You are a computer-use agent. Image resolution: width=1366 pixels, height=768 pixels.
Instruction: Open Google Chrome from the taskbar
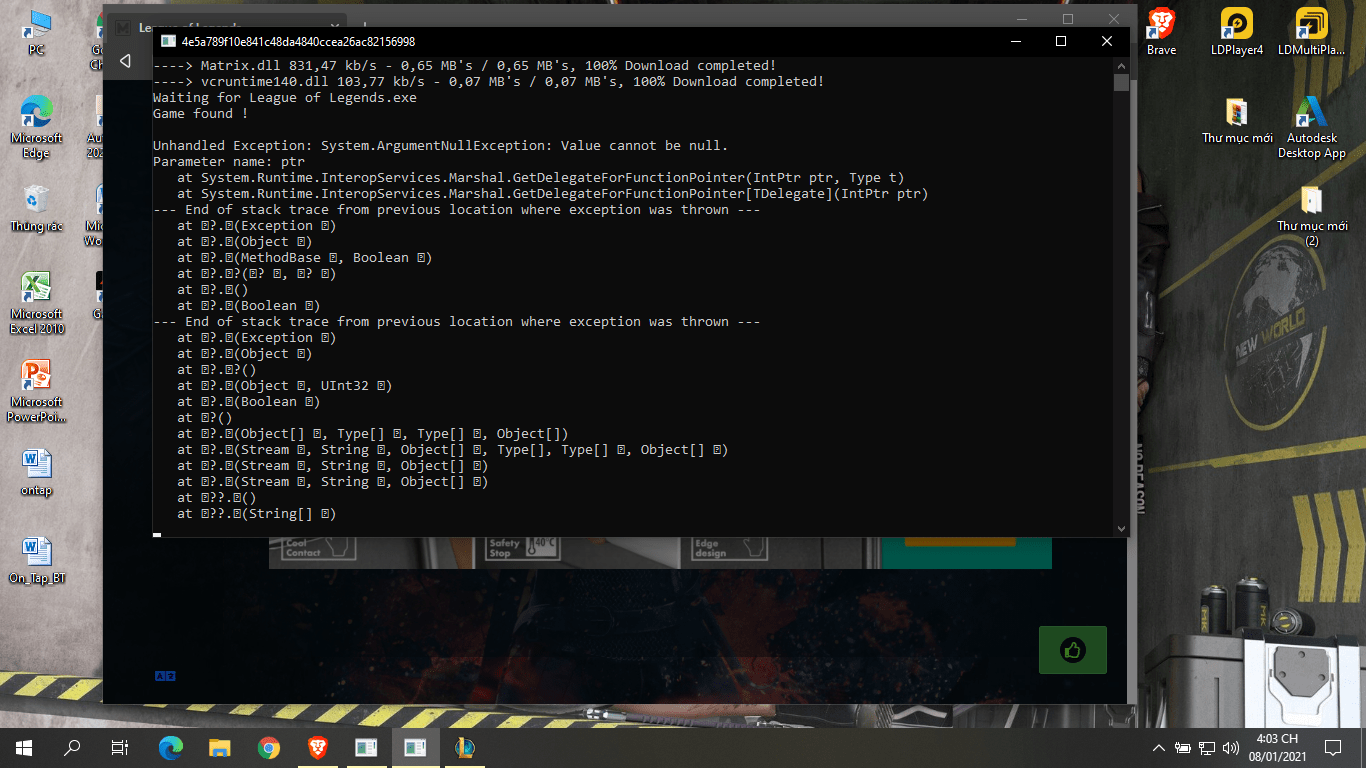[x=268, y=747]
